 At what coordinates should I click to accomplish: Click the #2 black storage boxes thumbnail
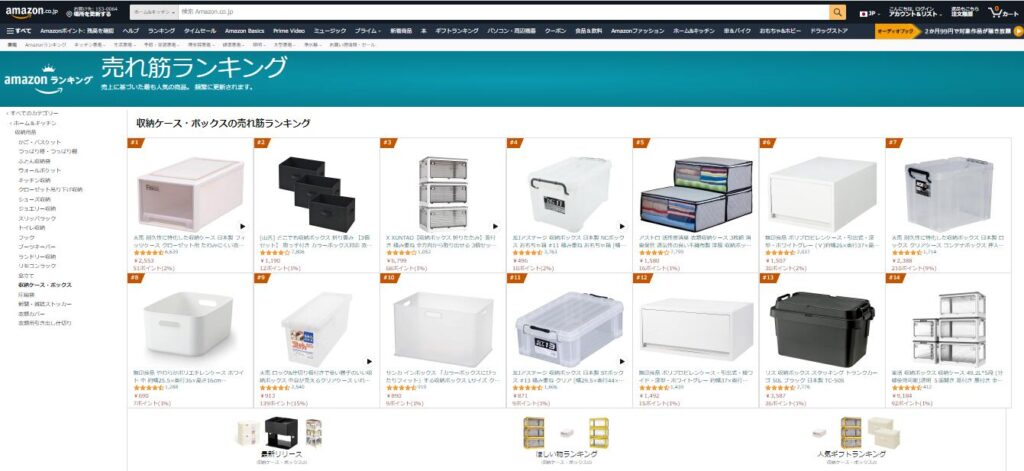[x=317, y=194]
